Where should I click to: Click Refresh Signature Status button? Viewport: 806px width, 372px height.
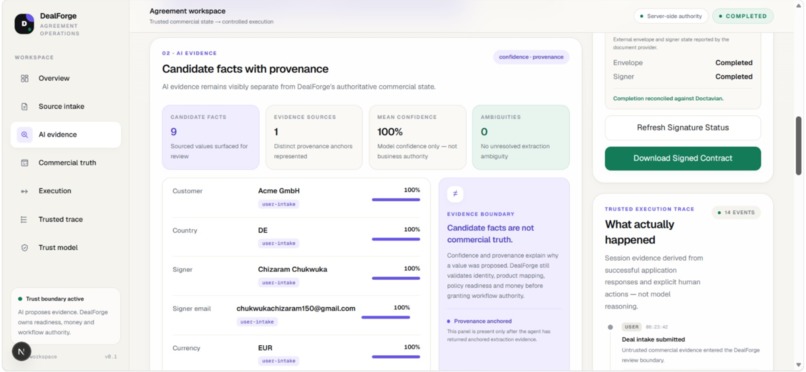[x=683, y=127]
